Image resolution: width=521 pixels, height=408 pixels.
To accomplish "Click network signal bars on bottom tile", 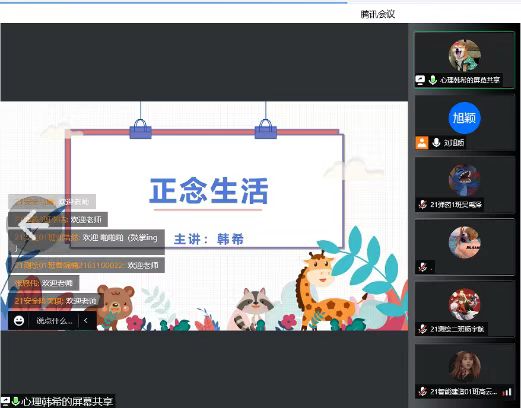I will (x=507, y=392).
